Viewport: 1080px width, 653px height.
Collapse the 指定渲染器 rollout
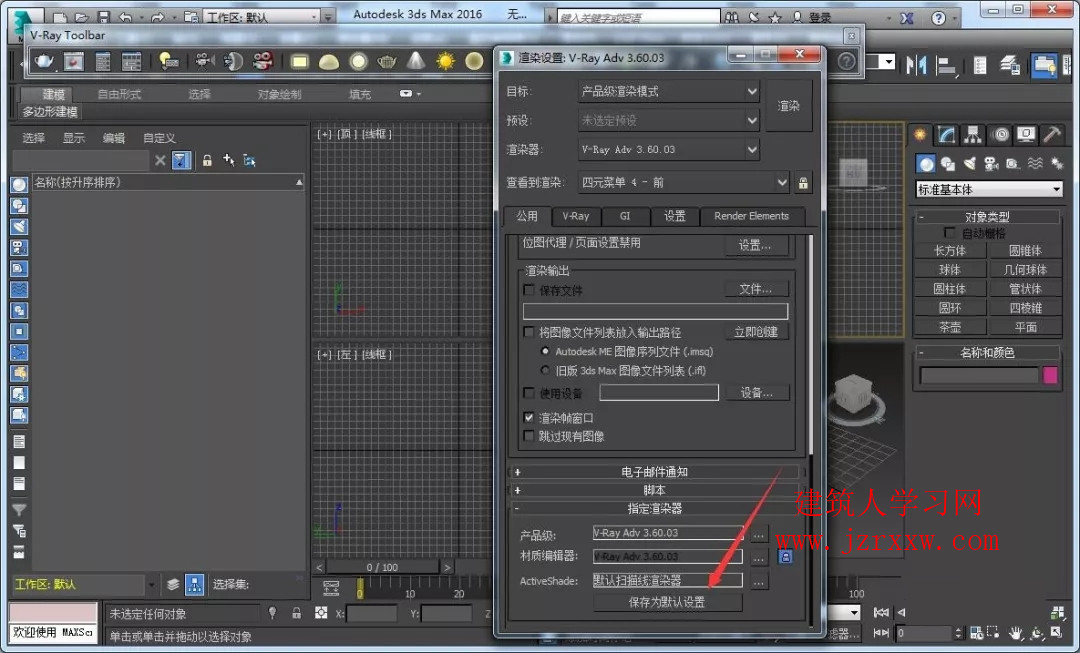(654, 508)
